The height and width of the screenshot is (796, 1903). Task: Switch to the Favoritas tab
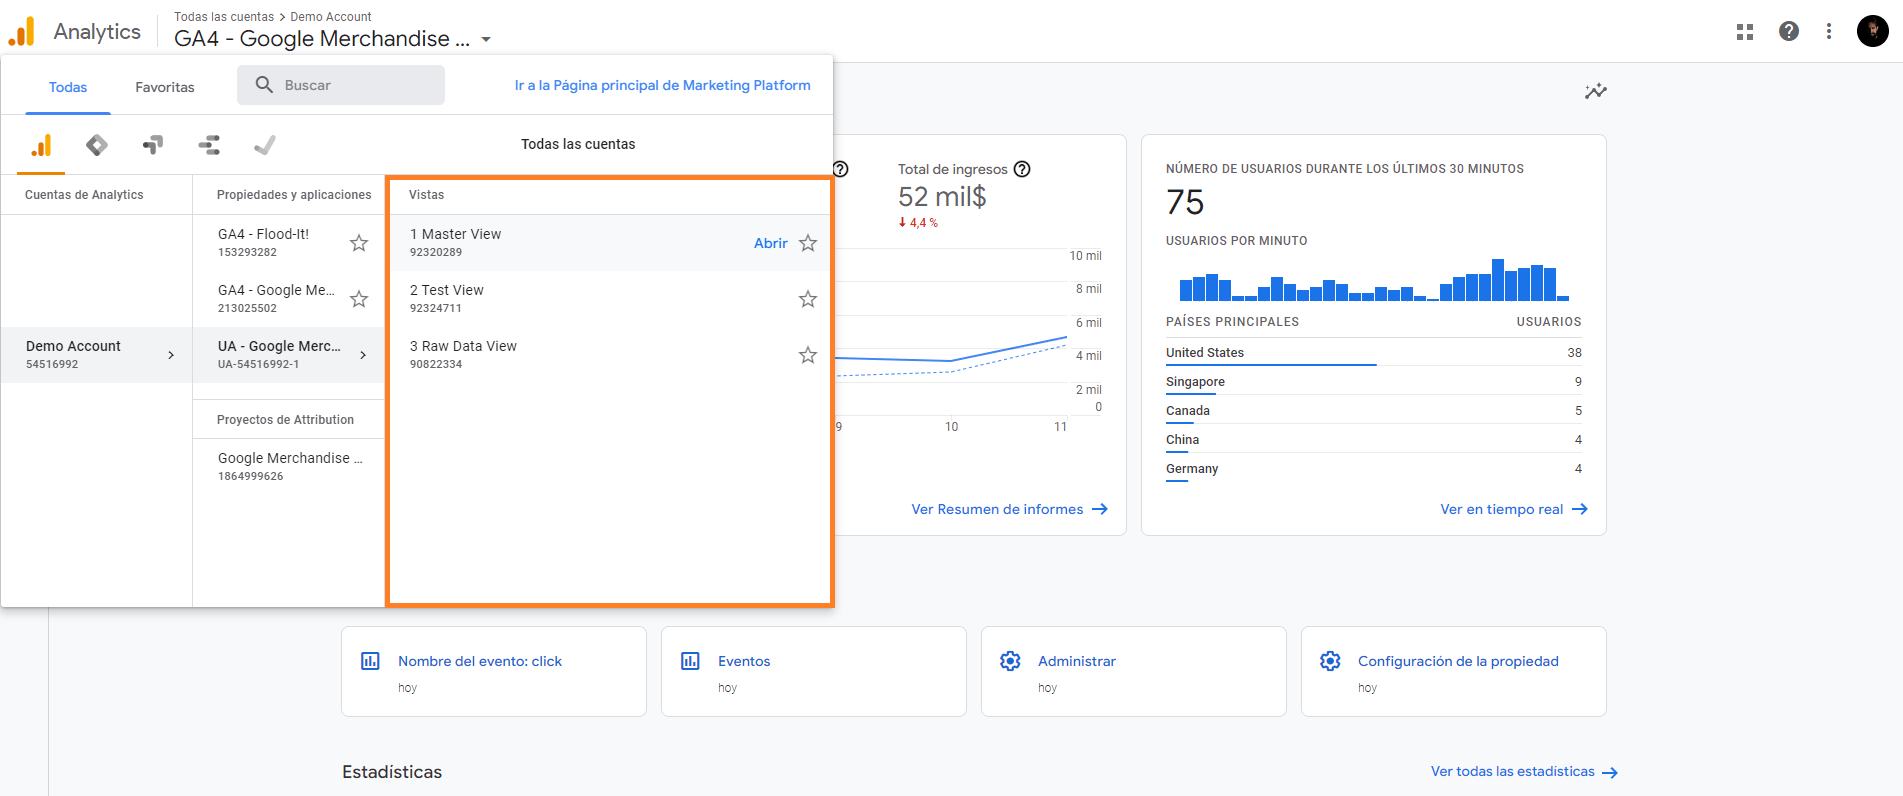click(165, 88)
